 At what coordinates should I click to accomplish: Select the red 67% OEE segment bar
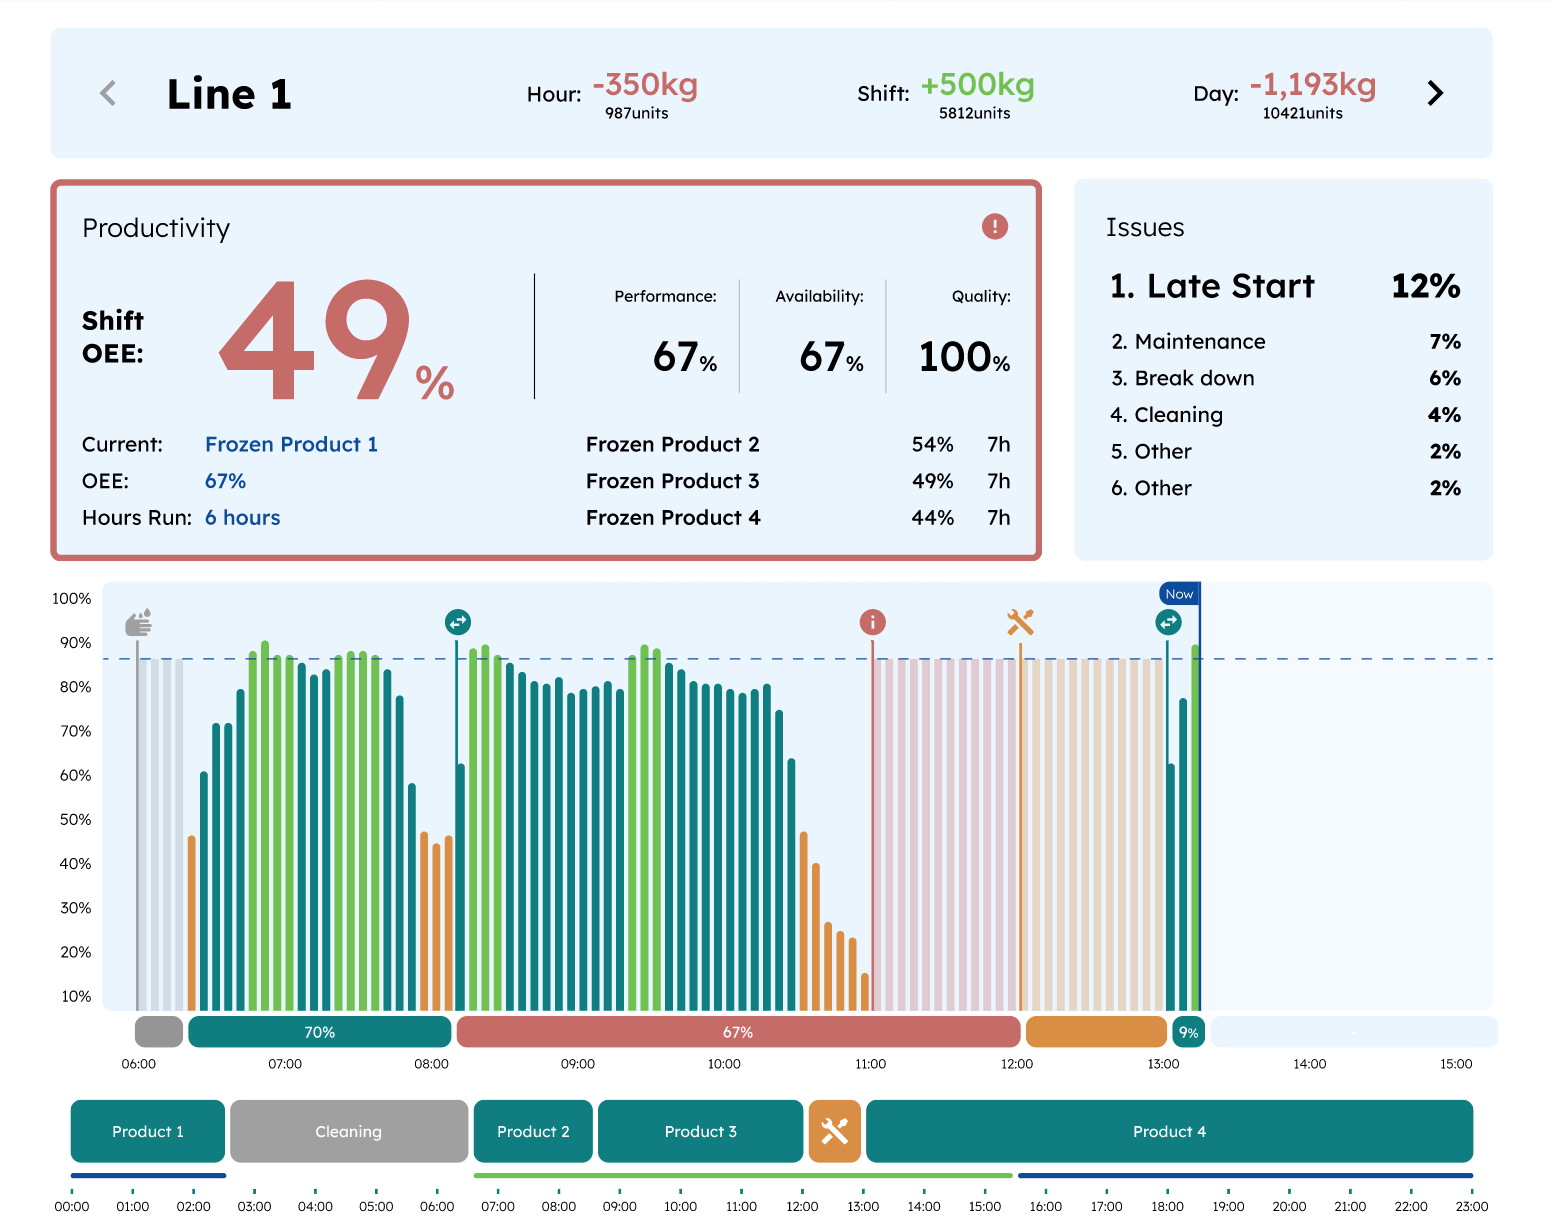[x=738, y=1032]
